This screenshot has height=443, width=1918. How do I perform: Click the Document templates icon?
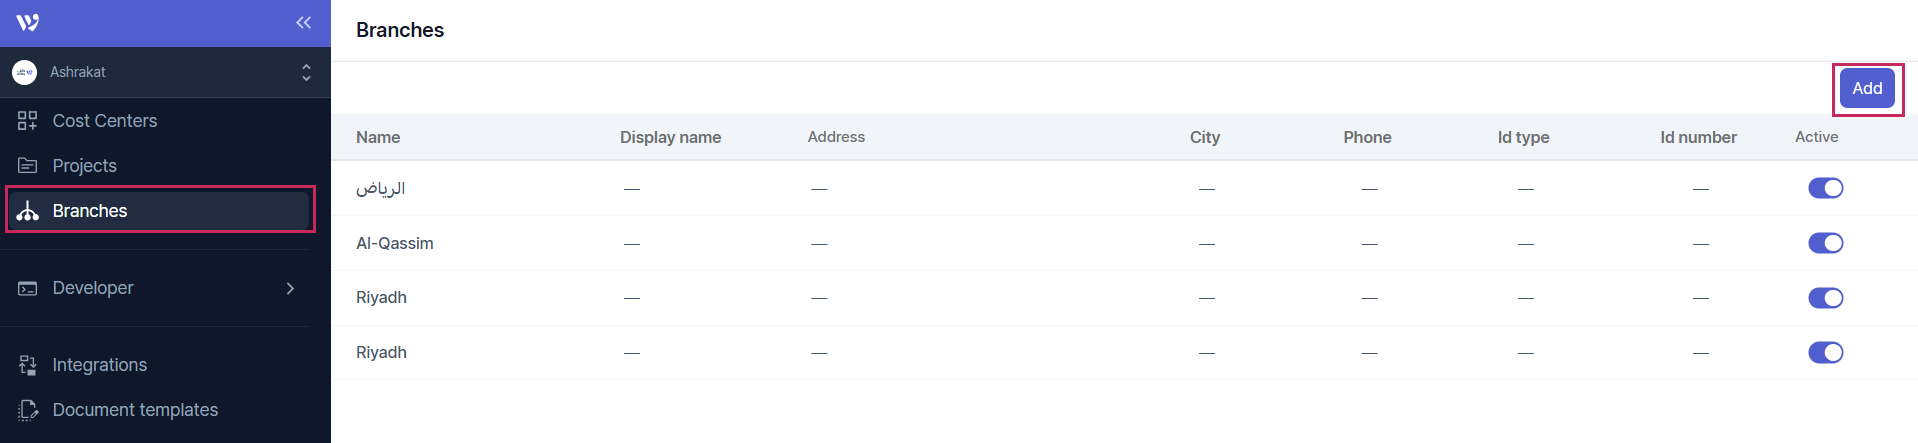click(28, 410)
